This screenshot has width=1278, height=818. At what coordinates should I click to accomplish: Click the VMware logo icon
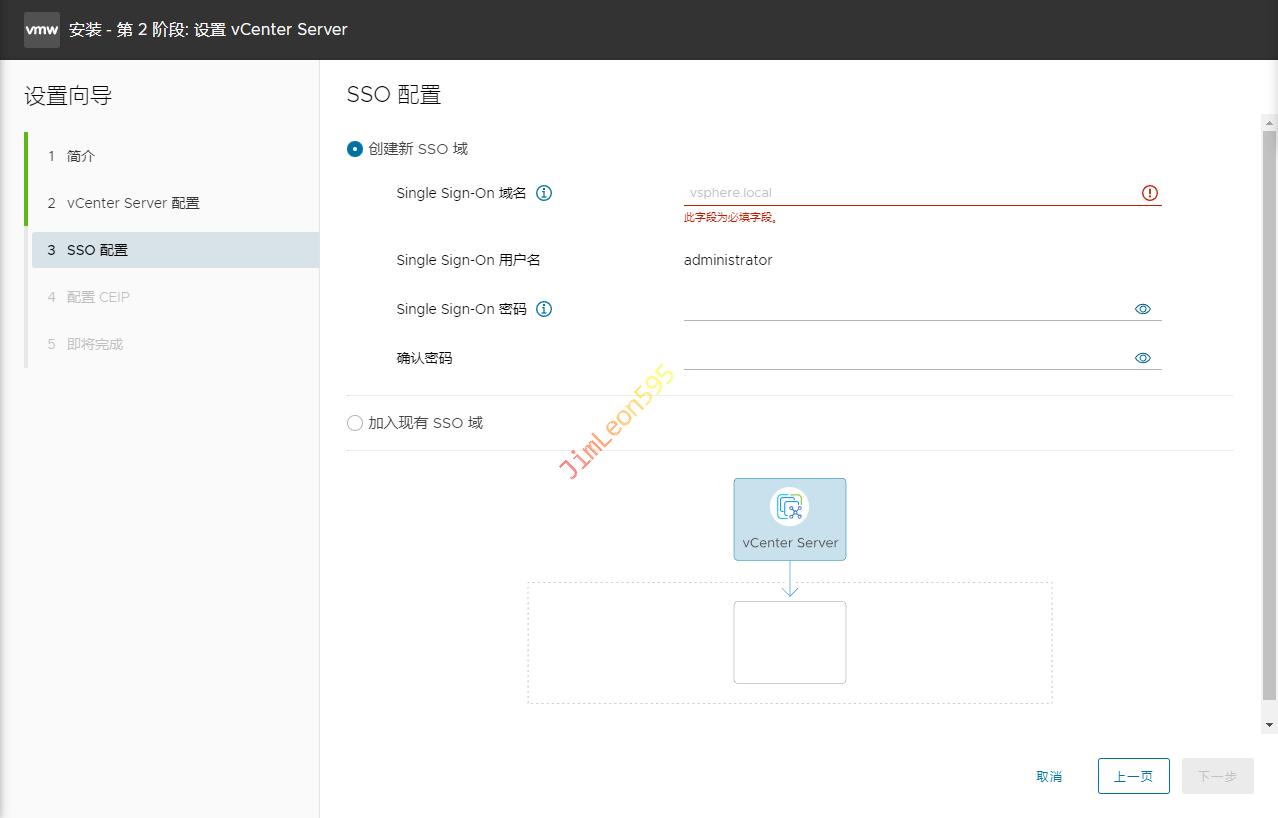coord(41,30)
